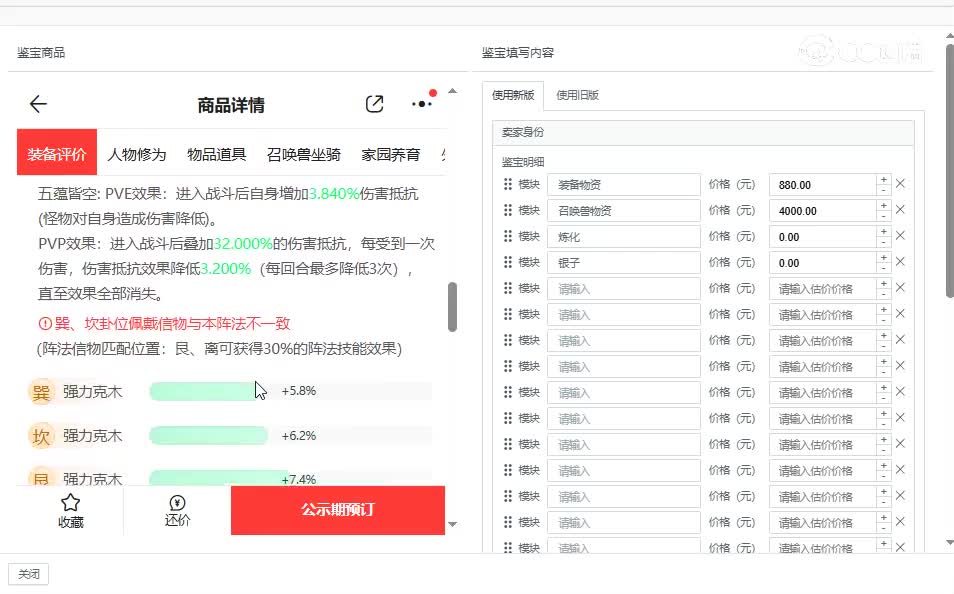Select the 人物修为 tab

[x=137, y=154]
